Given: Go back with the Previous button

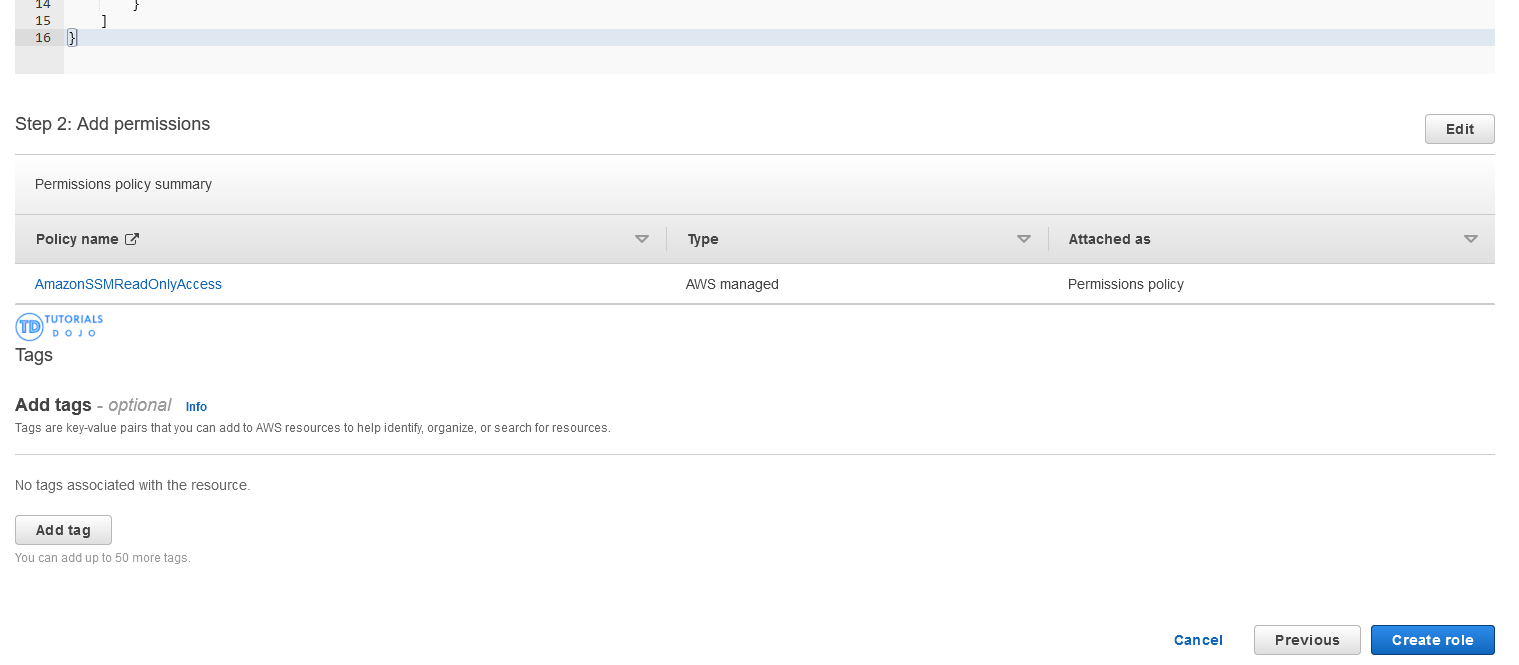Looking at the screenshot, I should click(1306, 640).
